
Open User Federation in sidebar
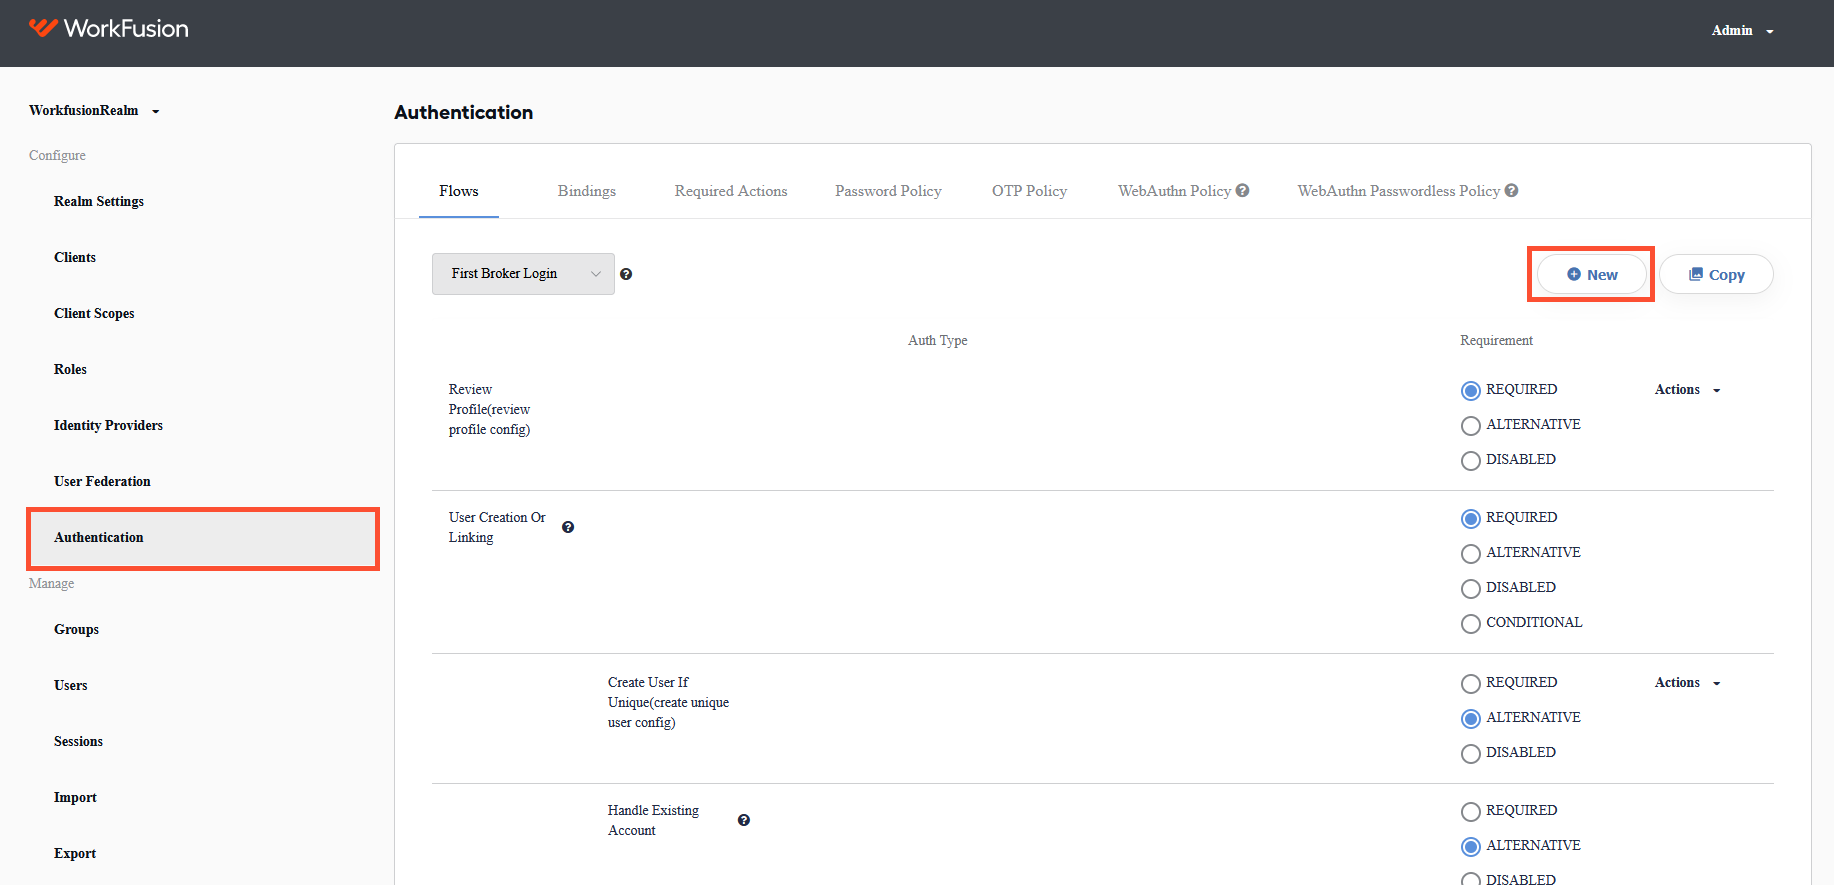coord(102,481)
